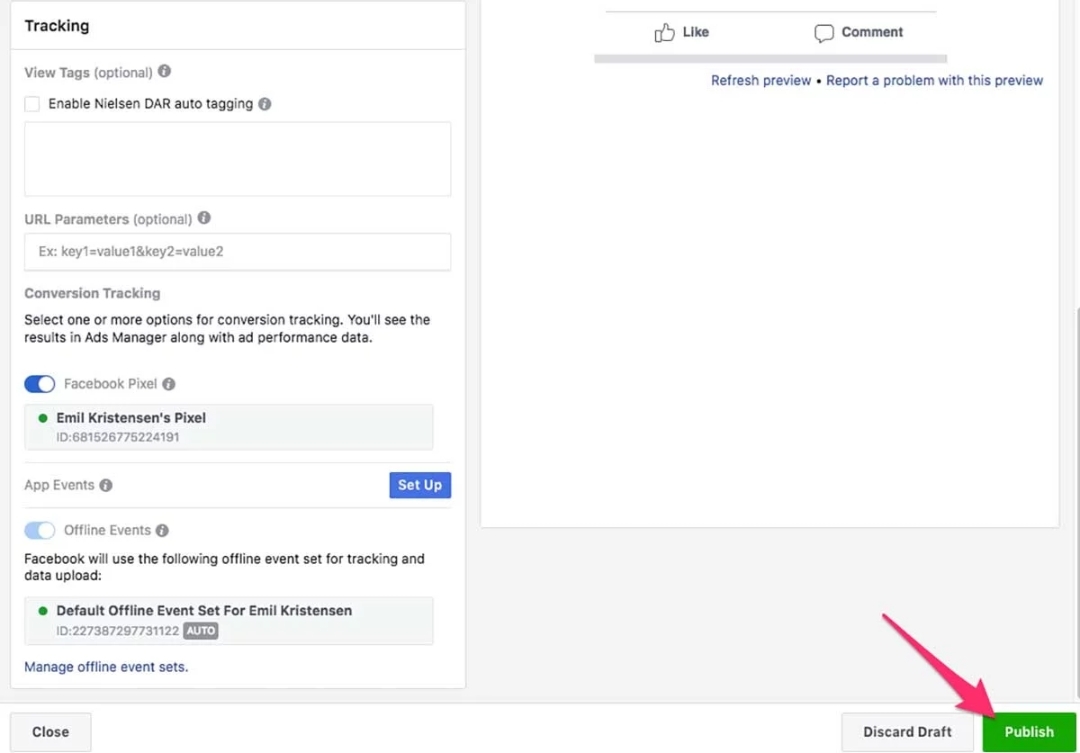Screen dimensions: 1080x753
Task: Click the Tracking section heading
Action: pyautogui.click(x=57, y=25)
